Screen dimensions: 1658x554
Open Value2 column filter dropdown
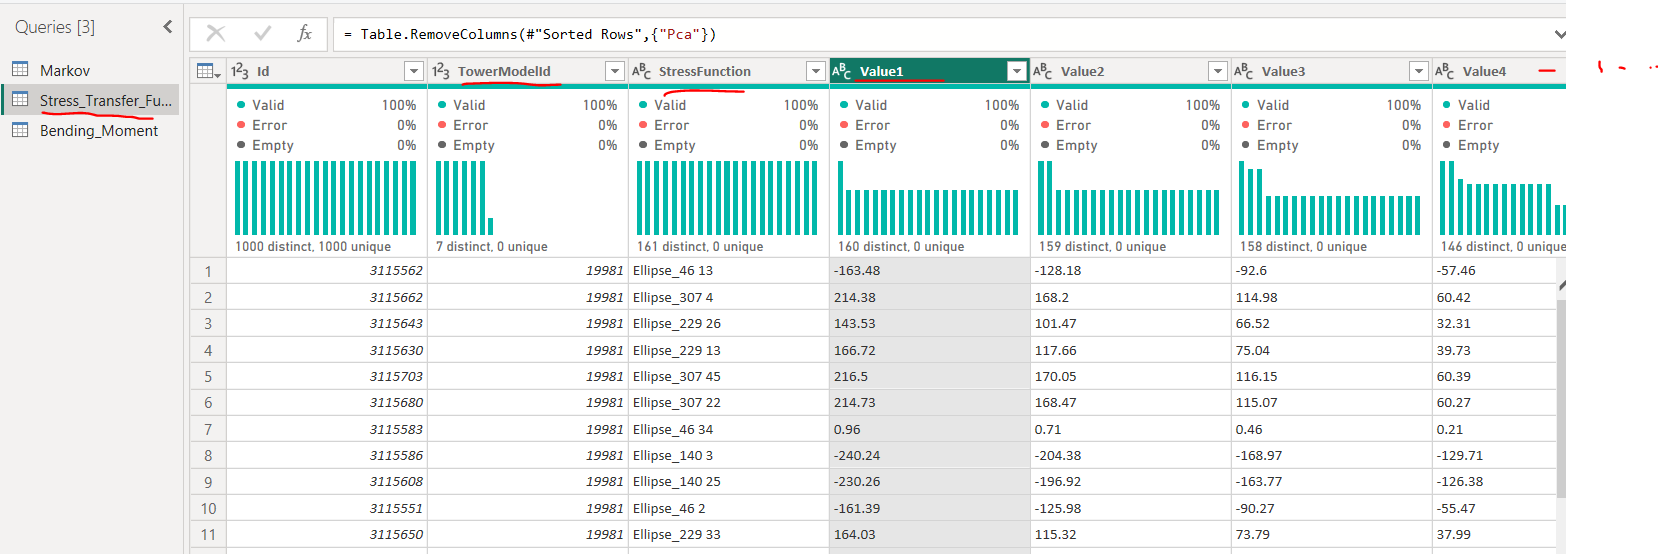coord(1218,71)
